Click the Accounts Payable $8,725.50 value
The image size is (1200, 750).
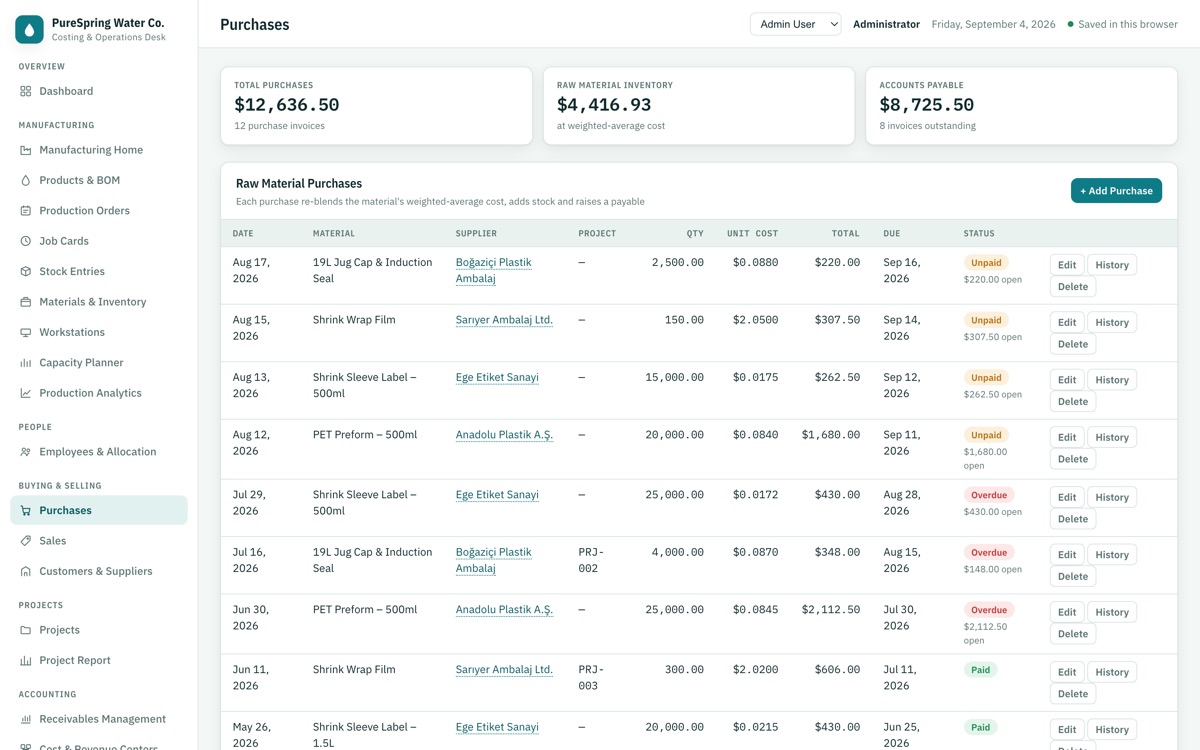point(927,105)
